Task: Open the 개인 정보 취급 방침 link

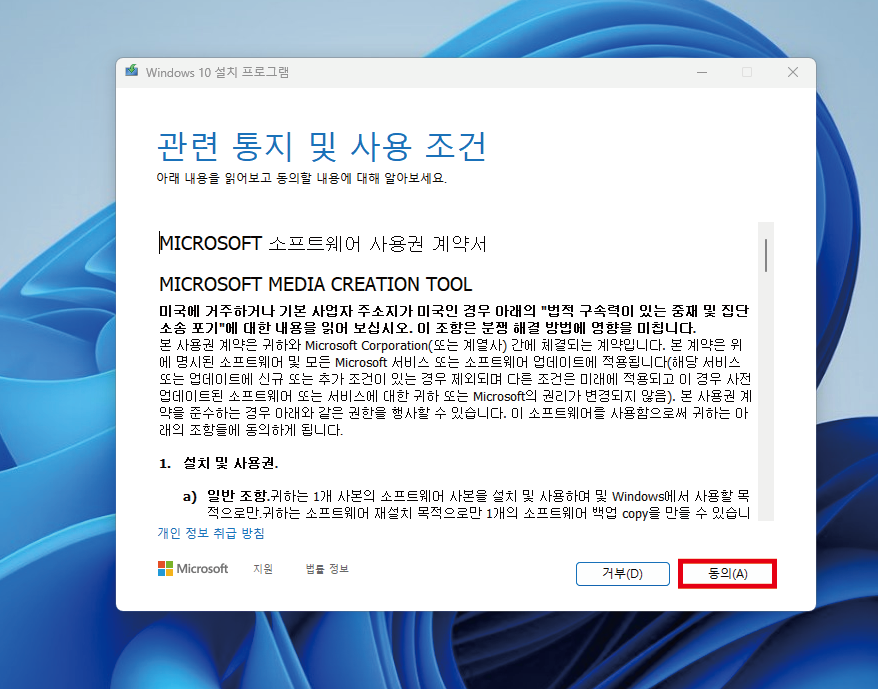Action: [x=211, y=533]
